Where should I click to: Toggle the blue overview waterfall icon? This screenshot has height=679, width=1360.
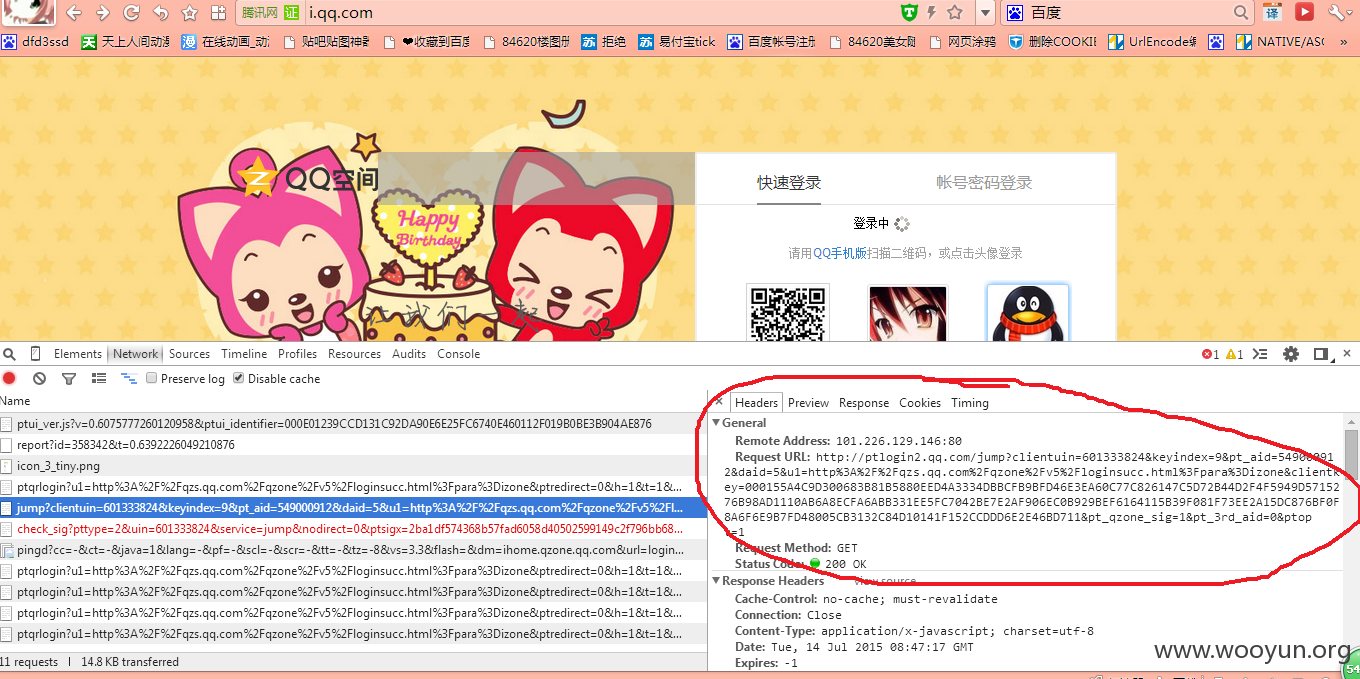coord(129,378)
